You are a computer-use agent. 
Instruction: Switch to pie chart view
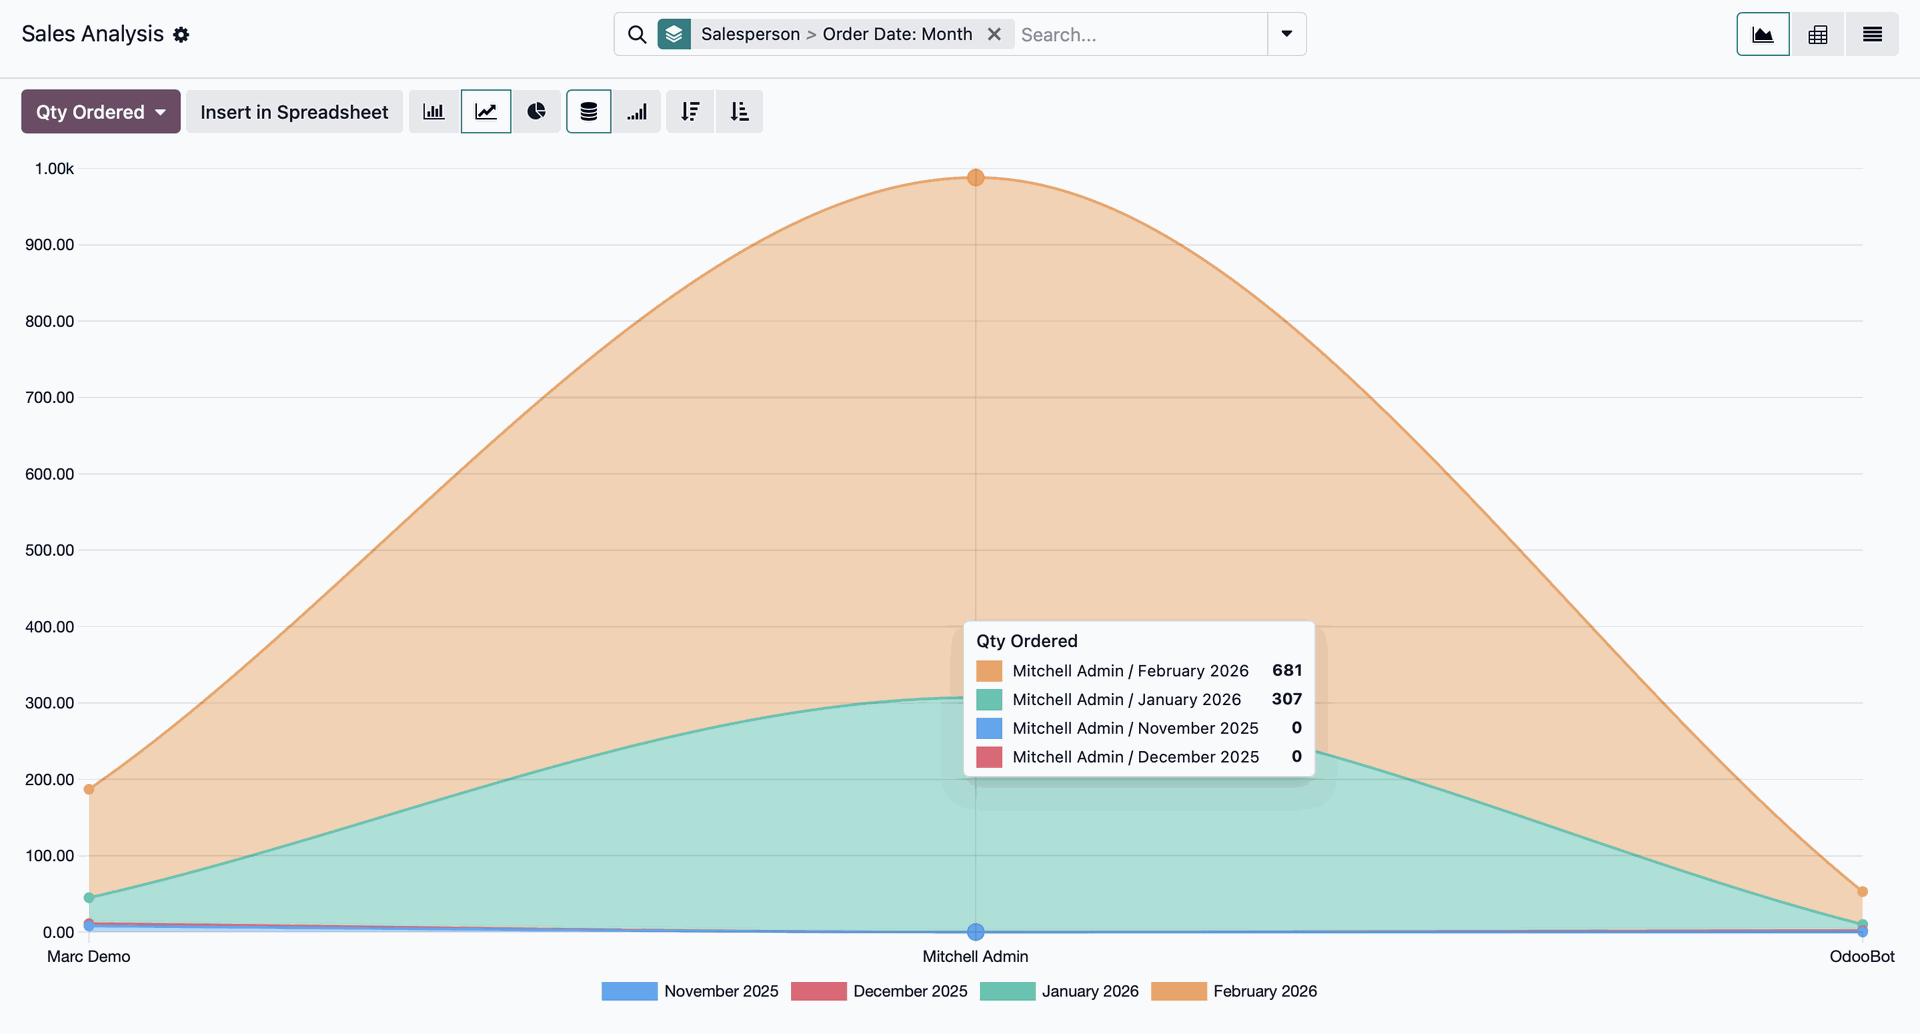537,112
